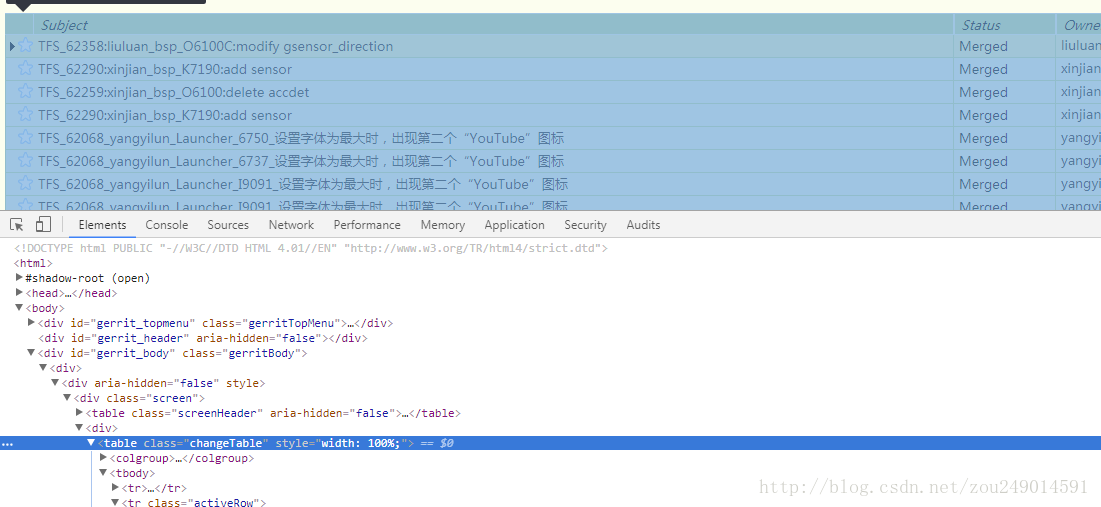The image size is (1101, 507).
Task: Switch to the Console tab
Action: click(166, 225)
